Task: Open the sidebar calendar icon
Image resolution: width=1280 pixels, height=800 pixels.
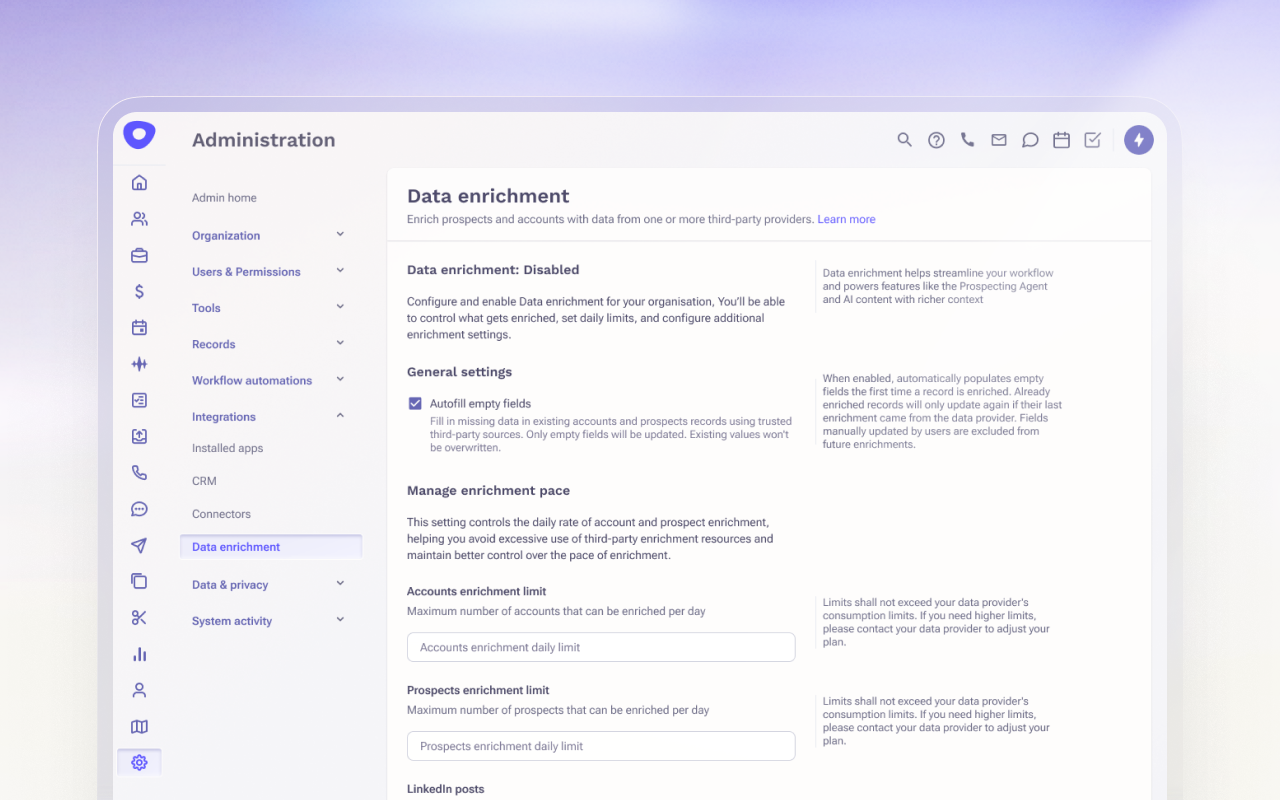Action: tap(139, 327)
